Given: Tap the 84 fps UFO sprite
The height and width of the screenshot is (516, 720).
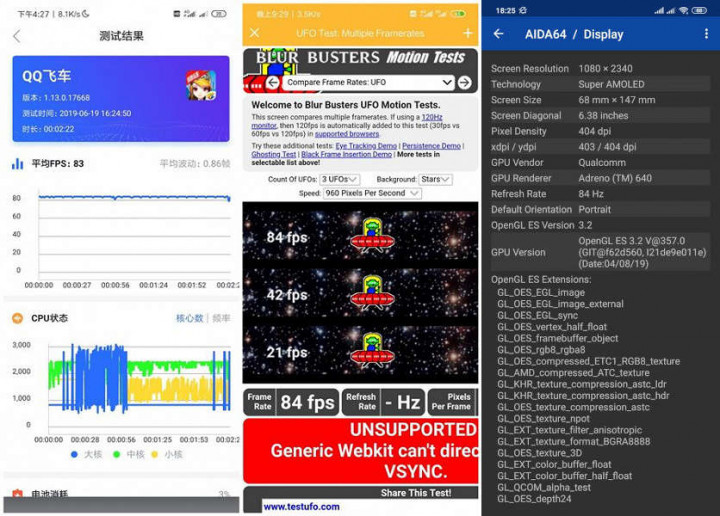Looking at the screenshot, I should tap(372, 236).
